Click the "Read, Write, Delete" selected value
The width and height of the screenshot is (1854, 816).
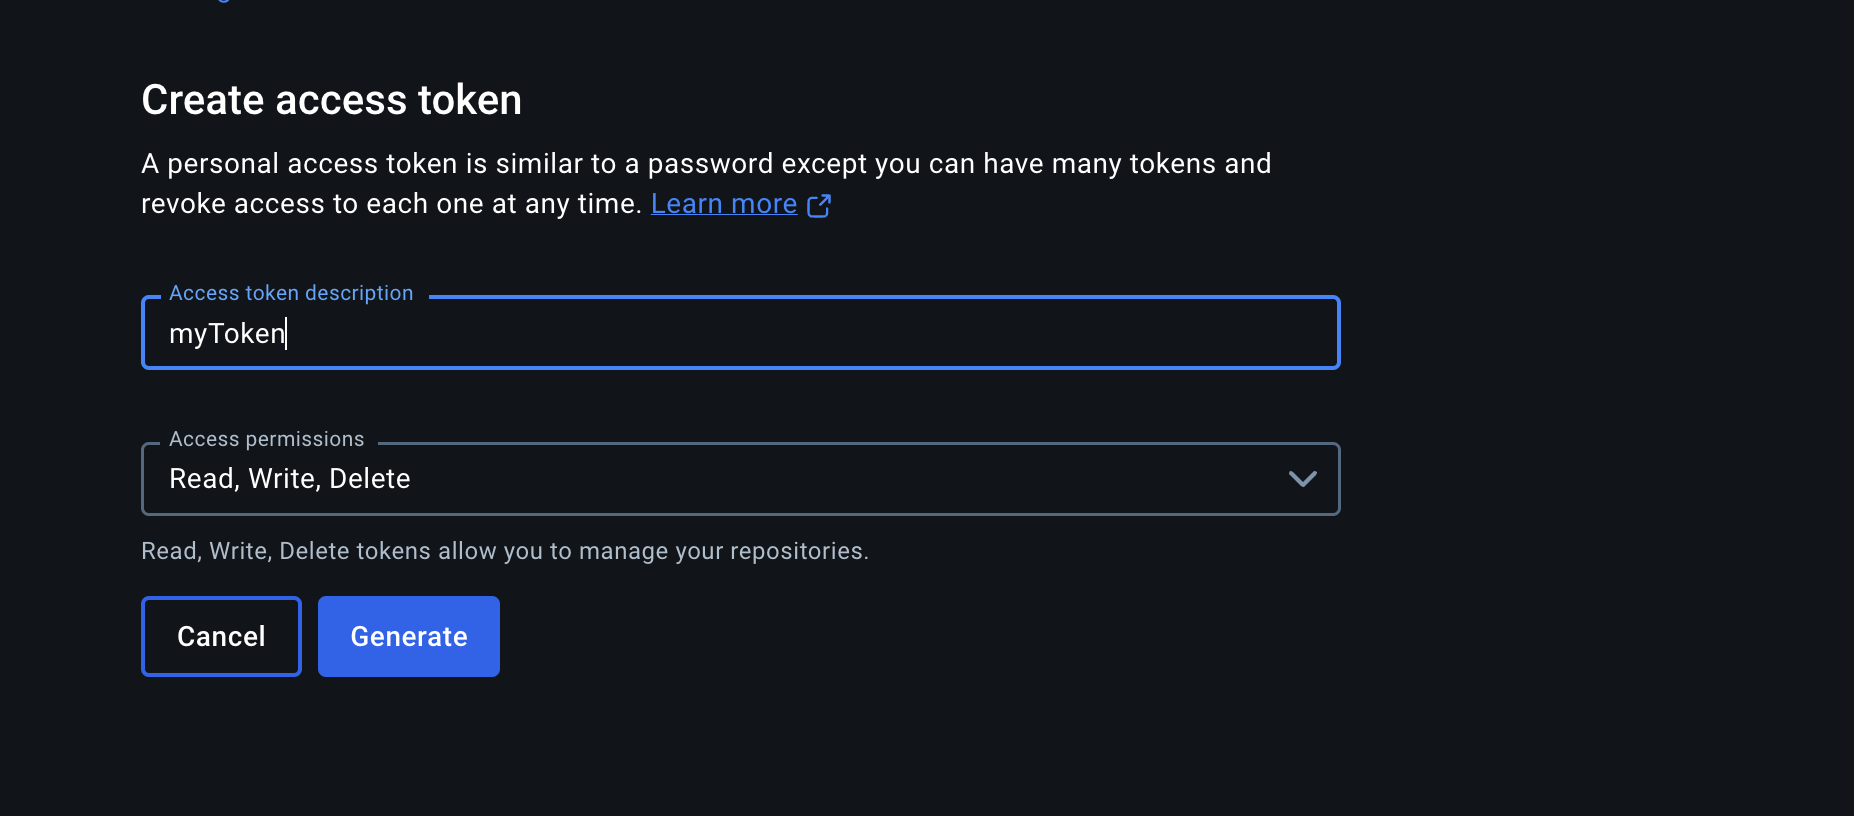290,479
